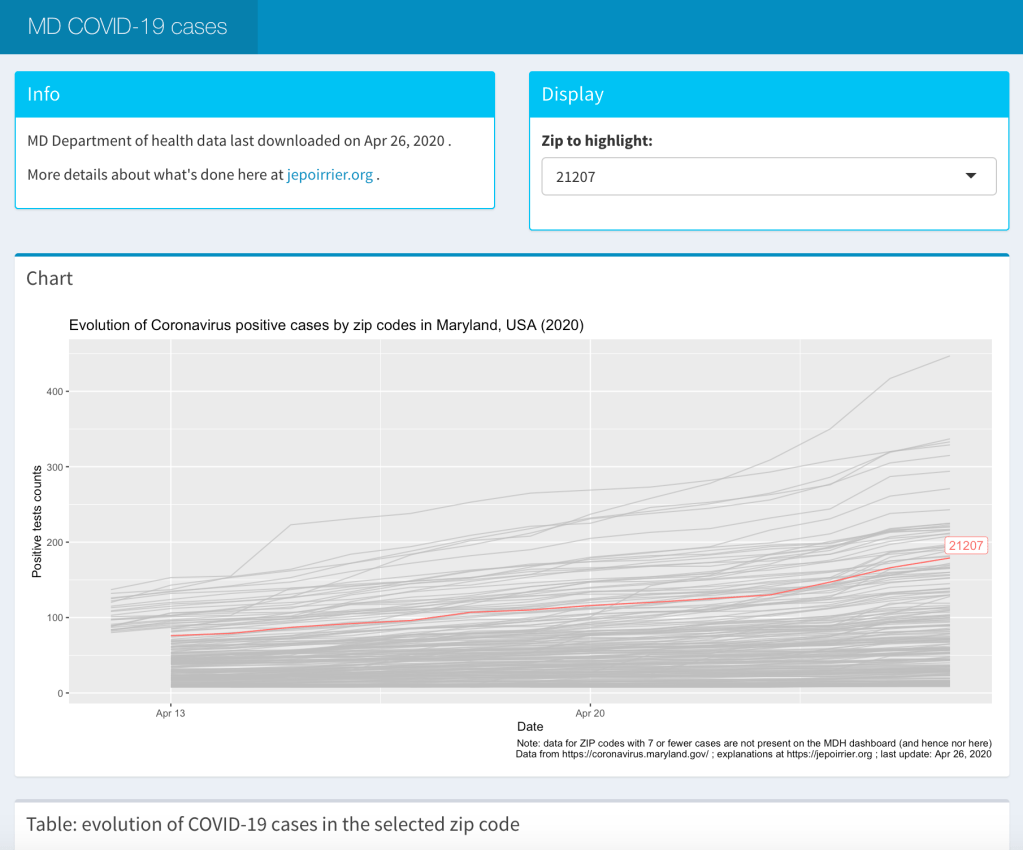Click the Date axis title
This screenshot has width=1023, height=850.
coord(529,727)
